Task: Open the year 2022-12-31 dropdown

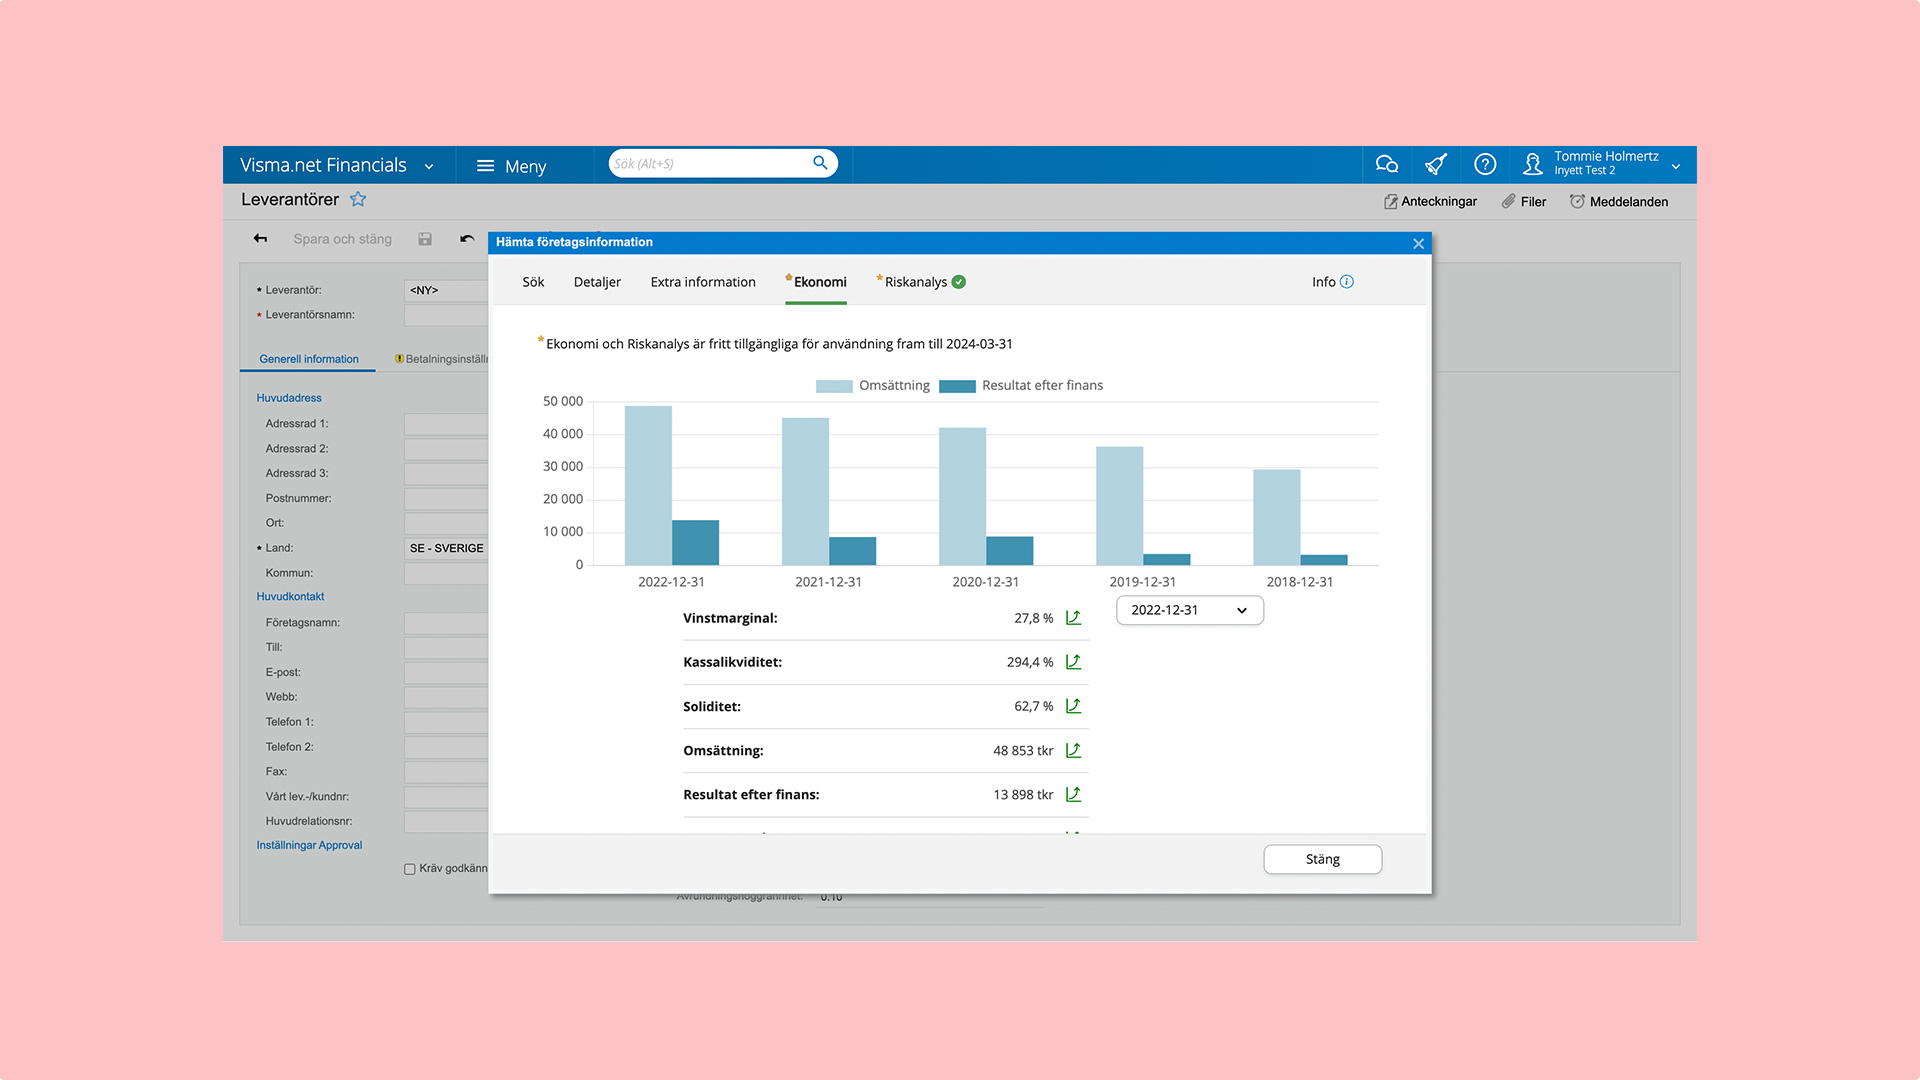Action: click(x=1190, y=610)
